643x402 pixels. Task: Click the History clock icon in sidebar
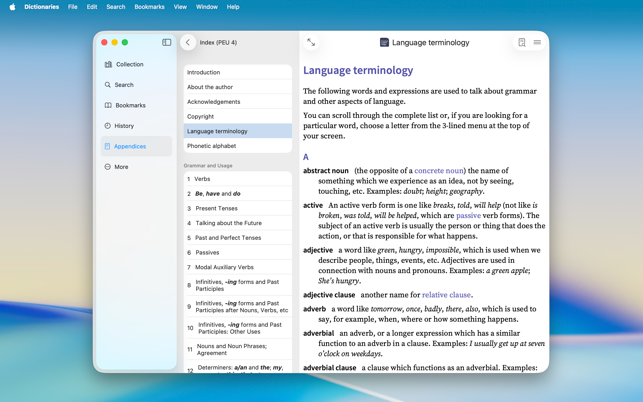107,126
